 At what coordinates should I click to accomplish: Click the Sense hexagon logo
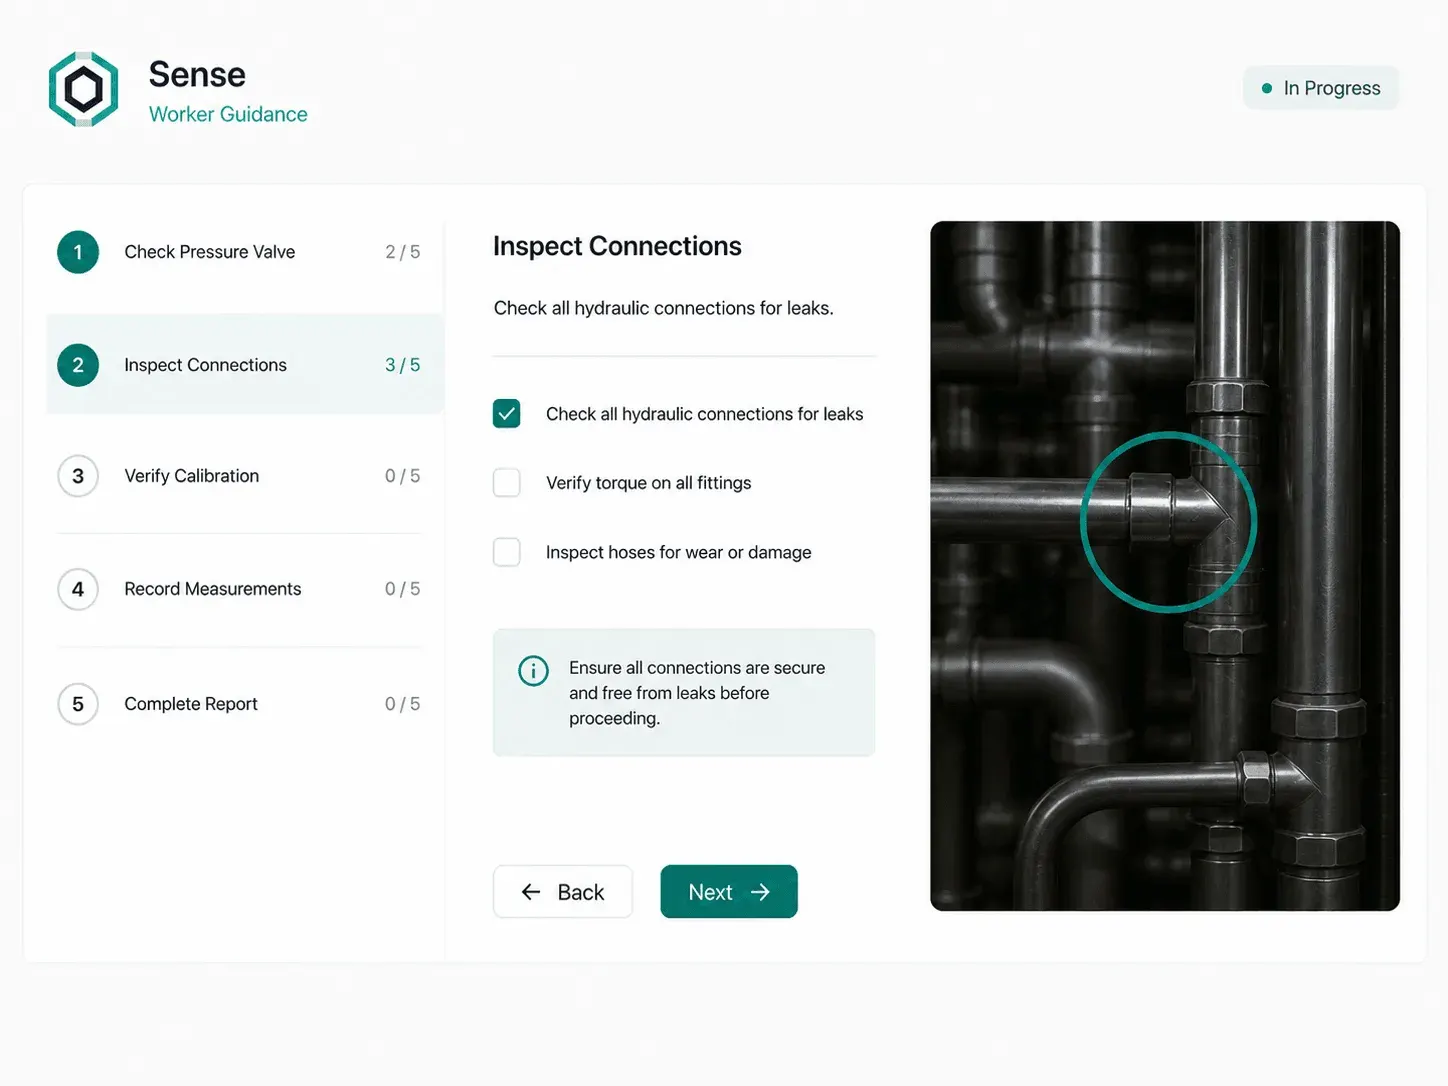pyautogui.click(x=84, y=89)
